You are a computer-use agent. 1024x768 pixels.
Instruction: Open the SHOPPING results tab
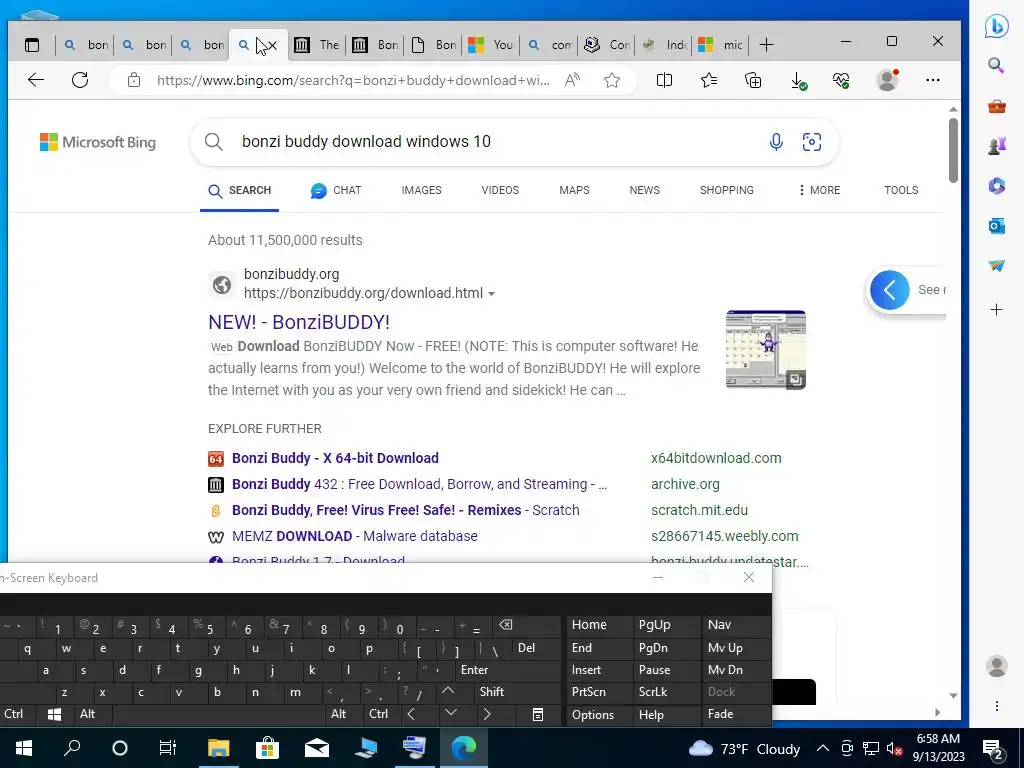pyautogui.click(x=727, y=190)
